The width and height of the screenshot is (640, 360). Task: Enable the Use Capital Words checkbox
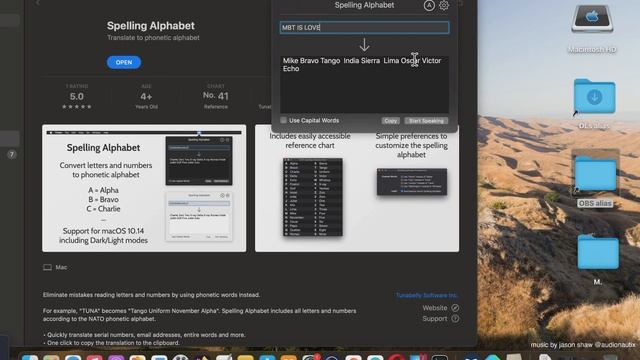[x=283, y=120]
